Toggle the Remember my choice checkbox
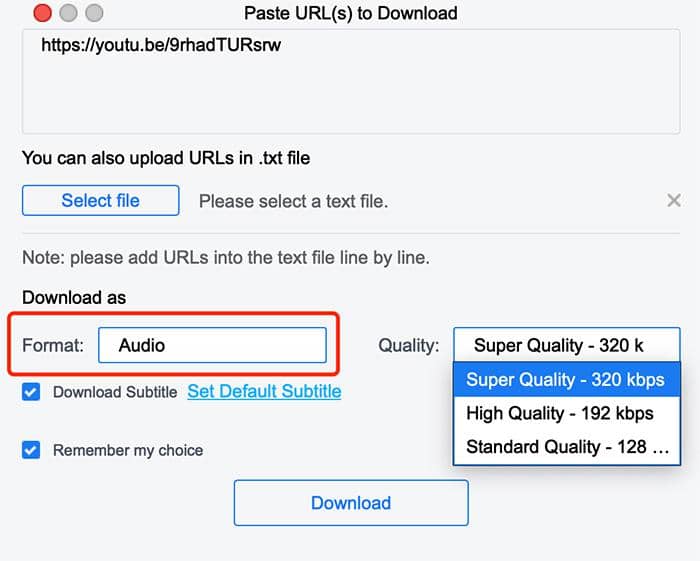700x561 pixels. (x=31, y=450)
